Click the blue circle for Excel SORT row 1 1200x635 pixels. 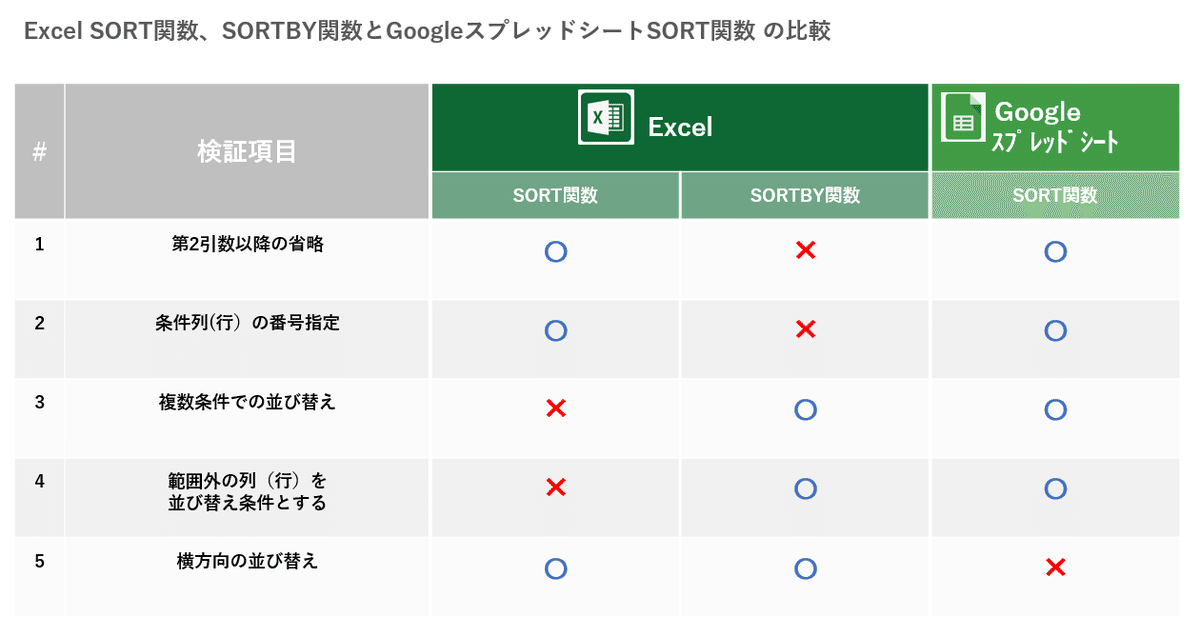coord(556,251)
